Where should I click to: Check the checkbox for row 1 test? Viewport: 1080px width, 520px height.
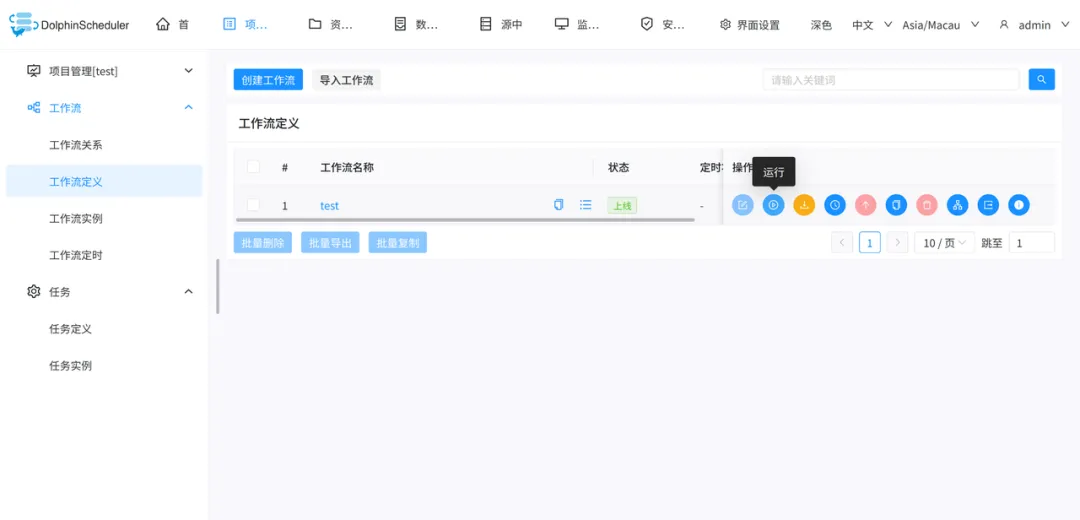point(253,205)
